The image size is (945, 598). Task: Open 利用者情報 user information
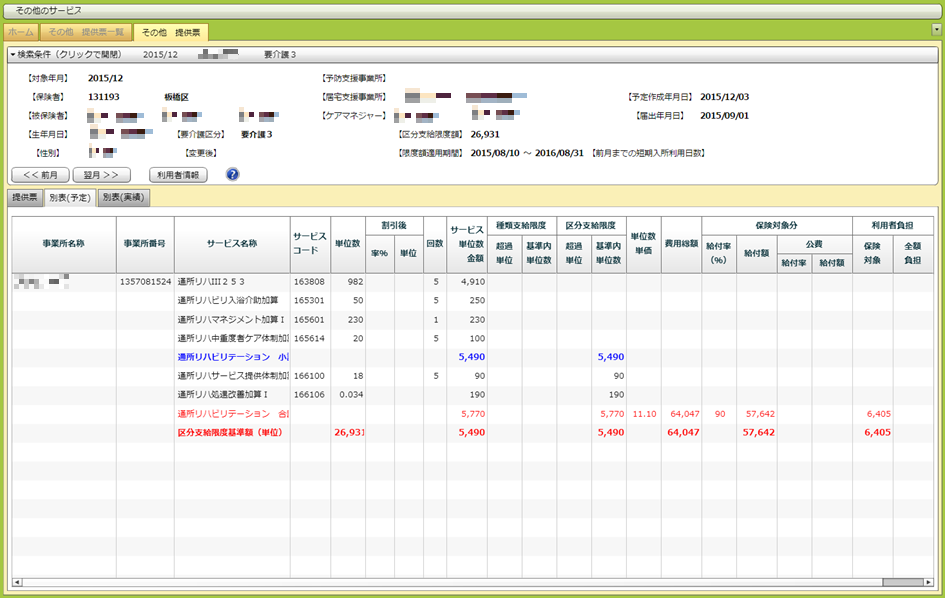pyautogui.click(x=179, y=174)
